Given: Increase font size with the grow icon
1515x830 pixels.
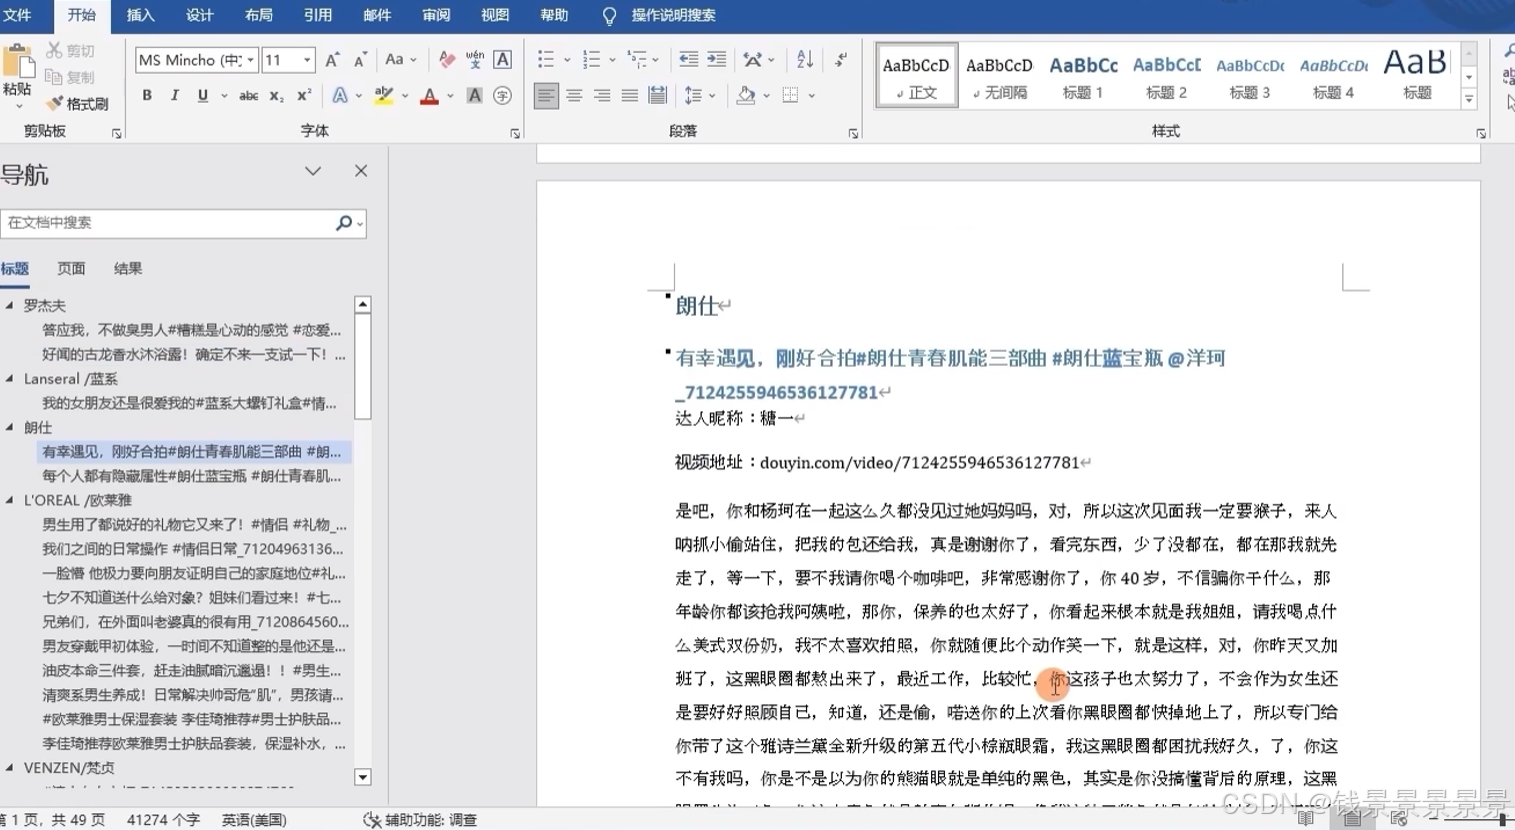Looking at the screenshot, I should [333, 60].
